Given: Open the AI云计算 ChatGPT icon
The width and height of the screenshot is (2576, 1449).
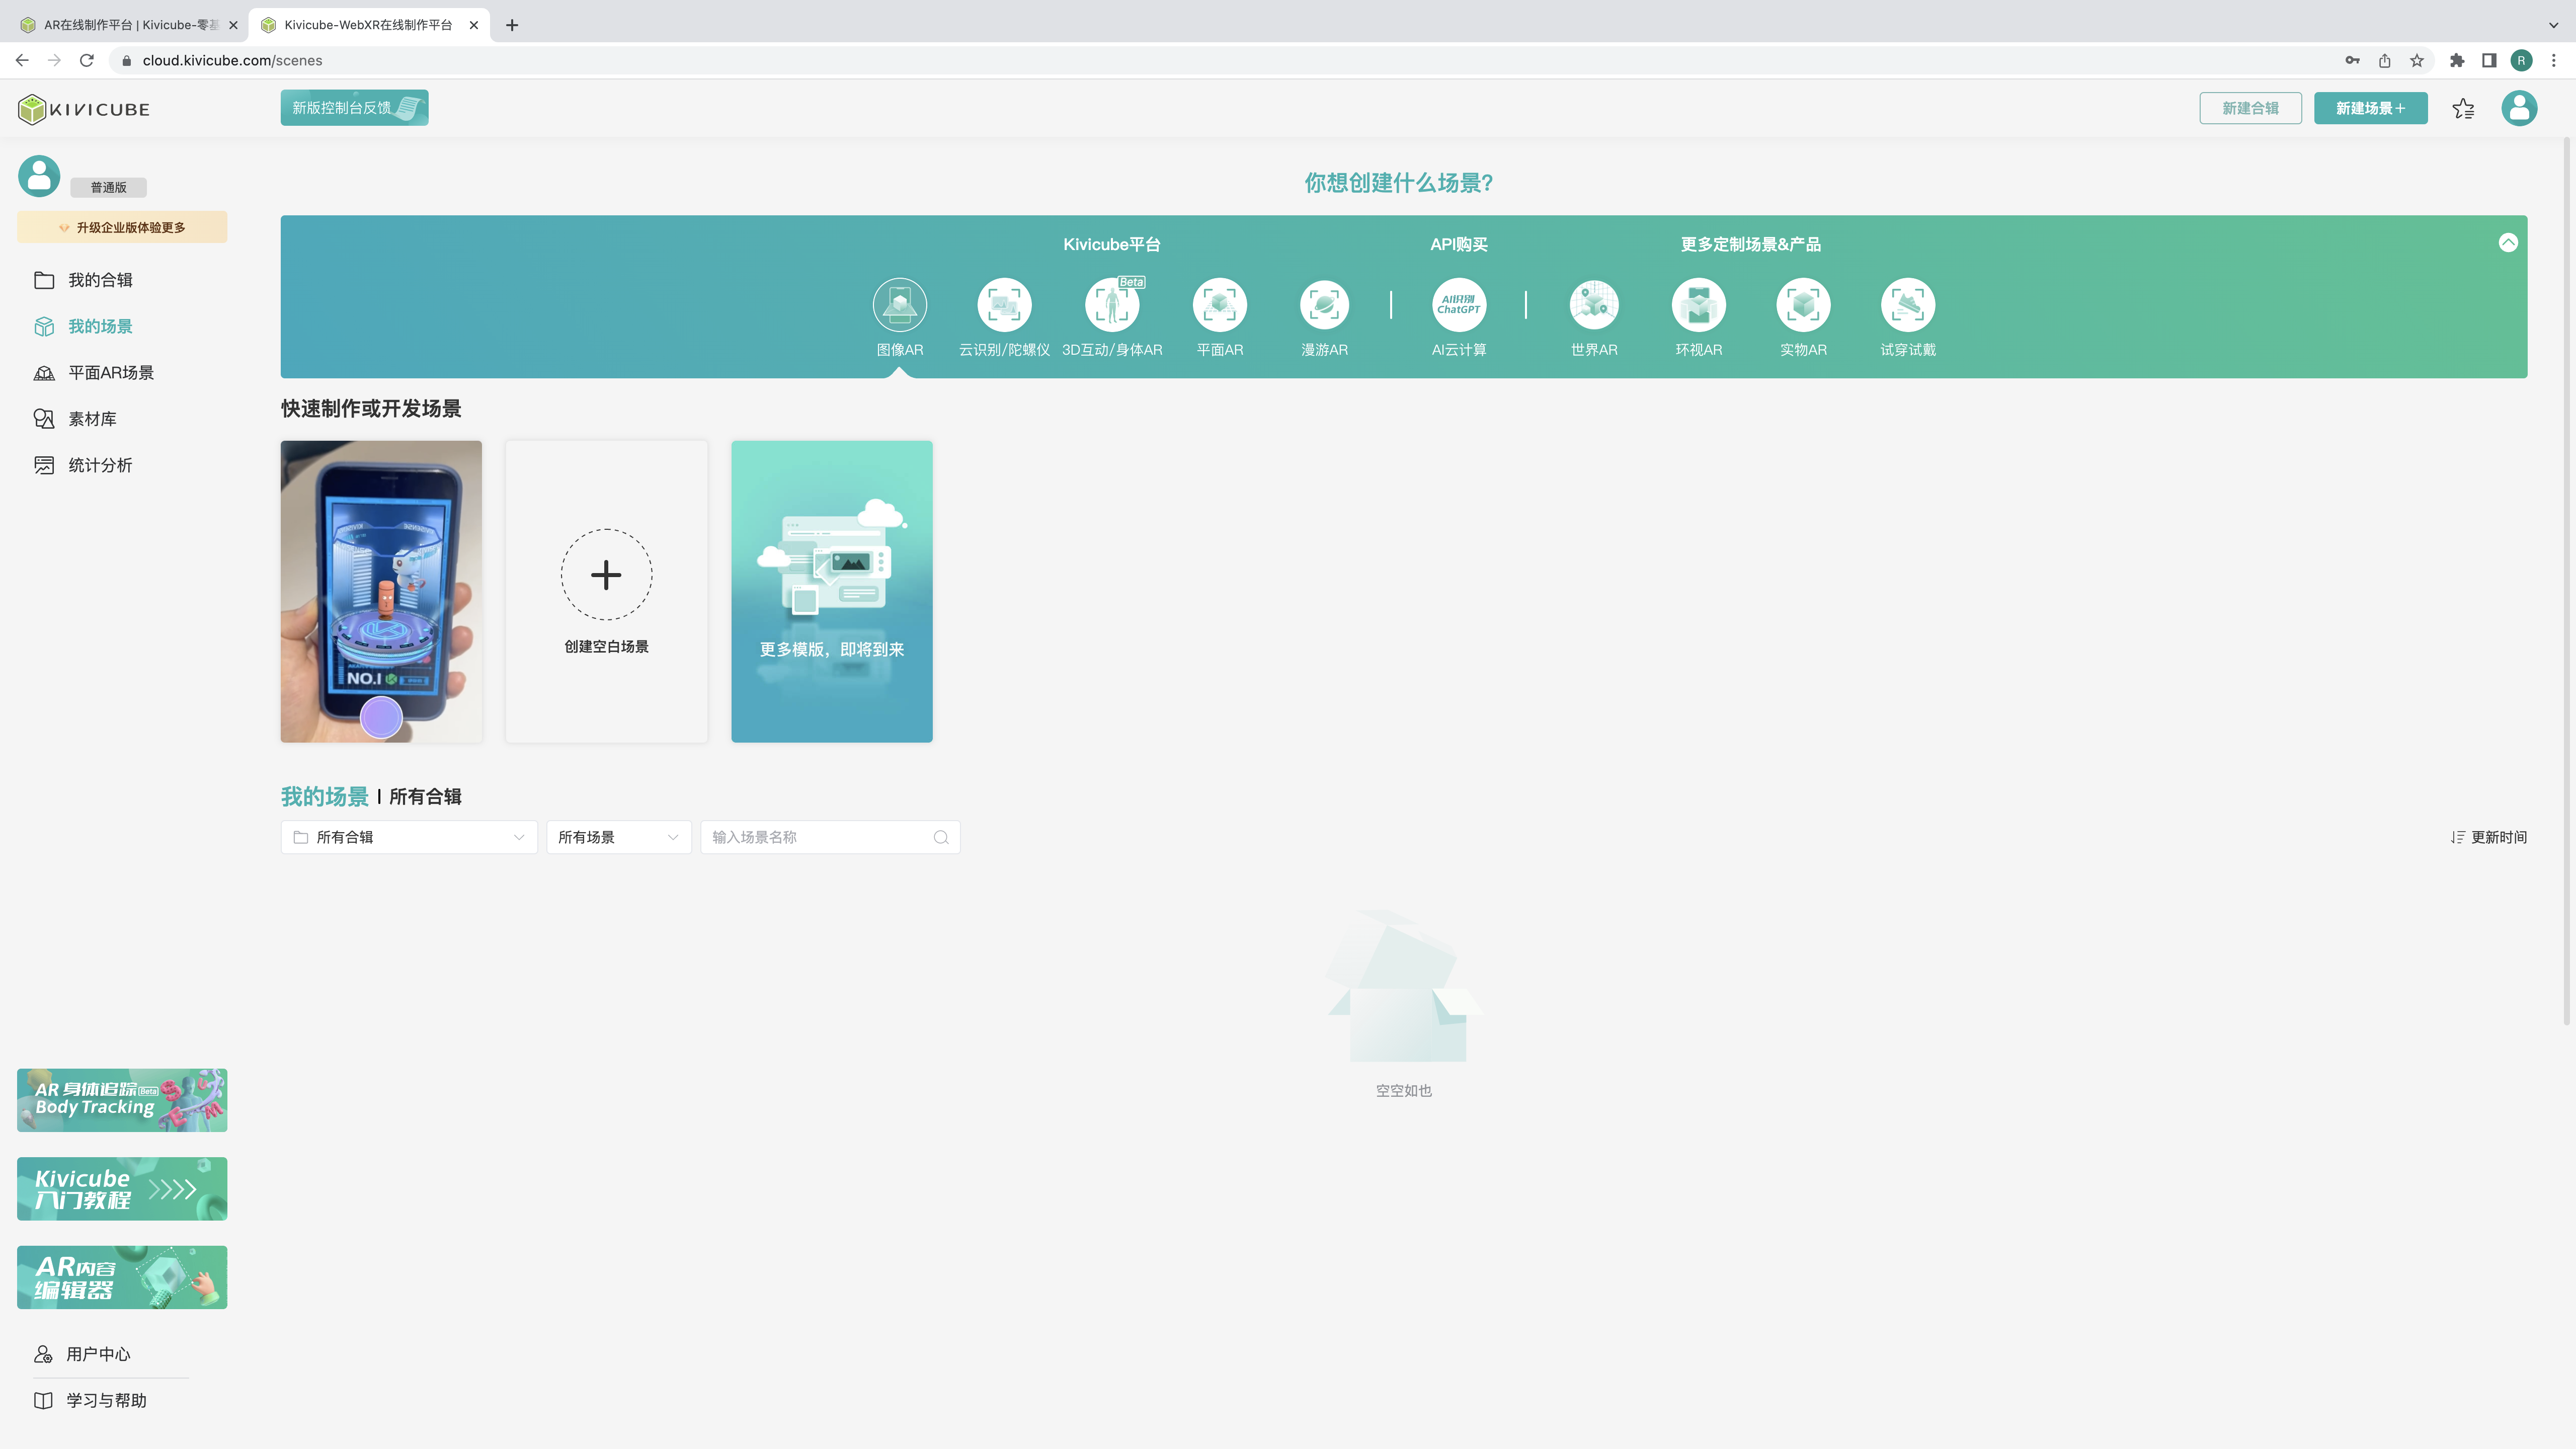Looking at the screenshot, I should tap(1458, 305).
